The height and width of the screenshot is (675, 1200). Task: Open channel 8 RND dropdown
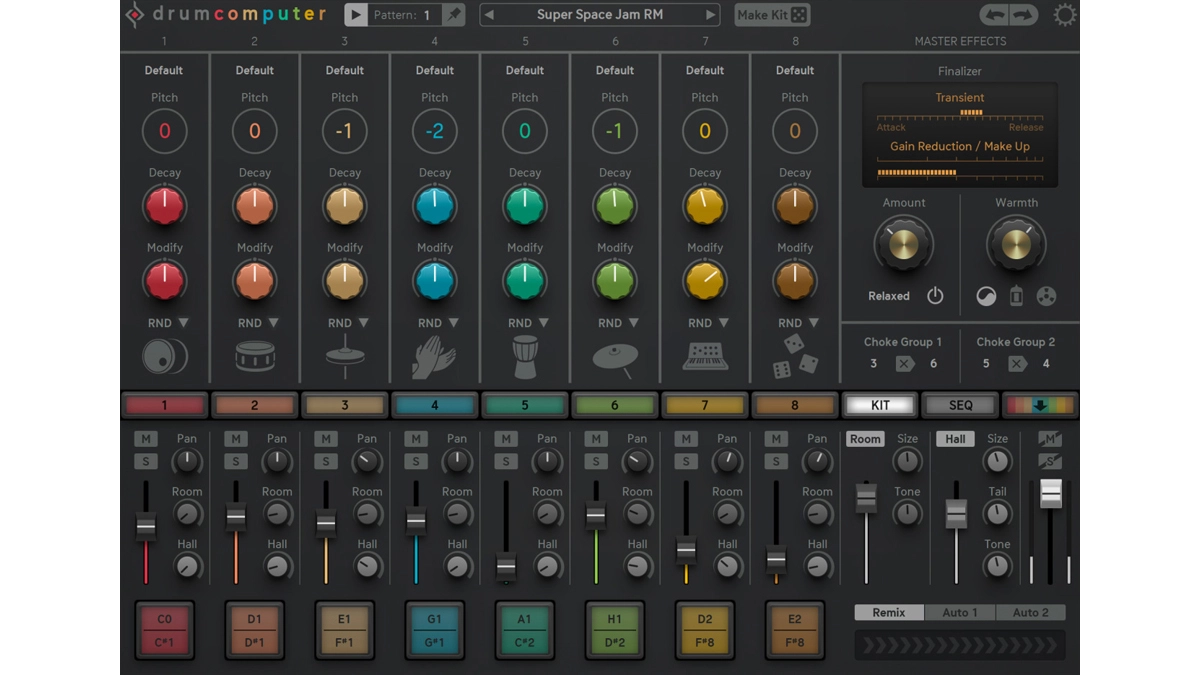[798, 323]
